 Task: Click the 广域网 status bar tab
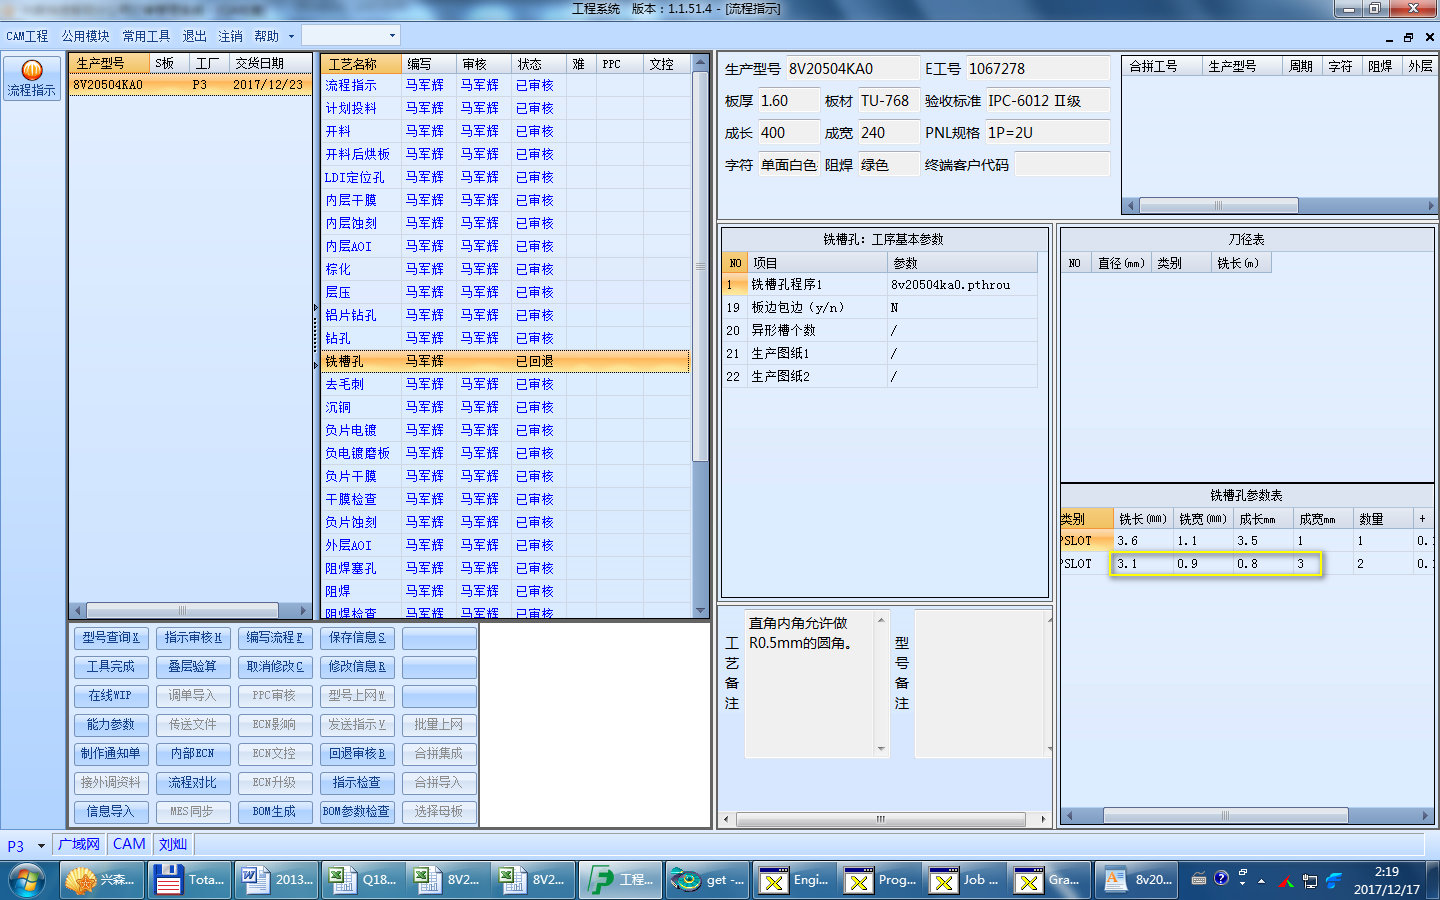tap(79, 845)
